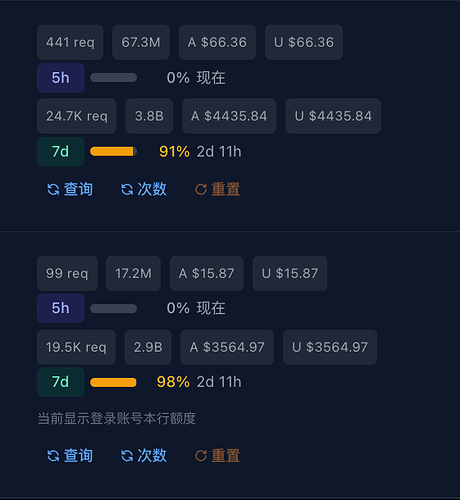Select the 7d badge beside 98%
Image resolution: width=460 pixels, height=500 pixels.
coord(61,382)
